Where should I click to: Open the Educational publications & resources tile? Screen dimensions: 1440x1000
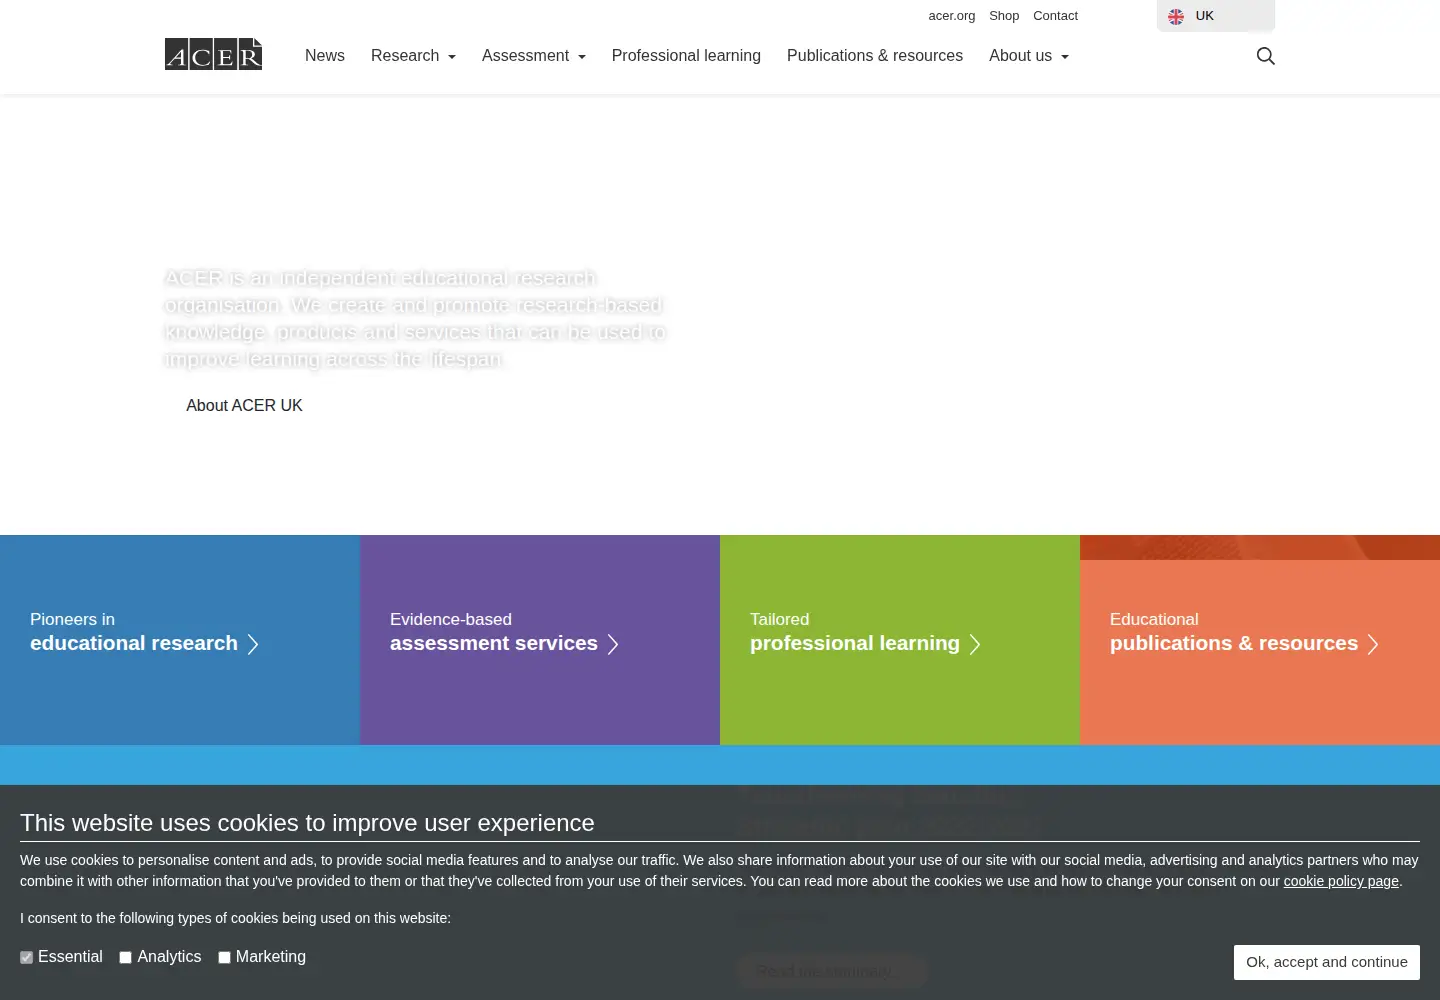(x=1260, y=640)
